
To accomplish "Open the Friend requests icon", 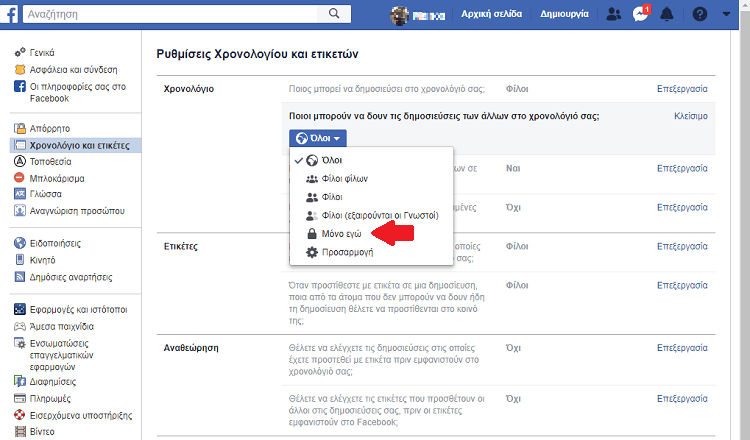I will [x=613, y=14].
